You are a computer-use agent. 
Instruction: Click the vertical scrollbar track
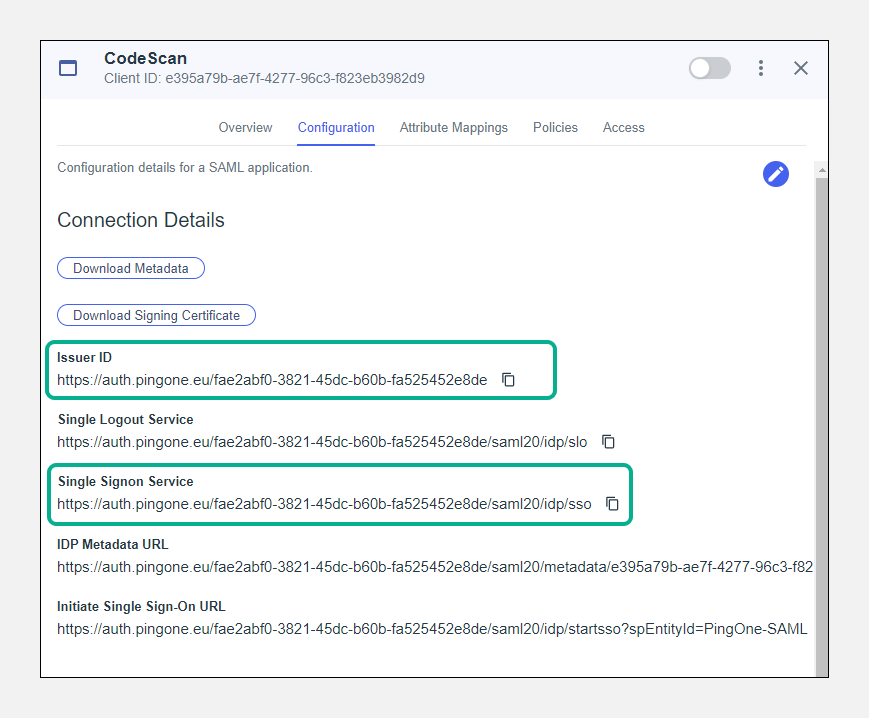point(821,420)
